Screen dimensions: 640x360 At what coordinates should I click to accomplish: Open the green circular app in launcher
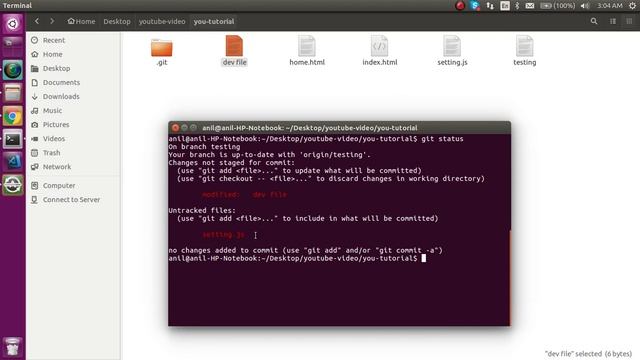pyautogui.click(x=13, y=185)
